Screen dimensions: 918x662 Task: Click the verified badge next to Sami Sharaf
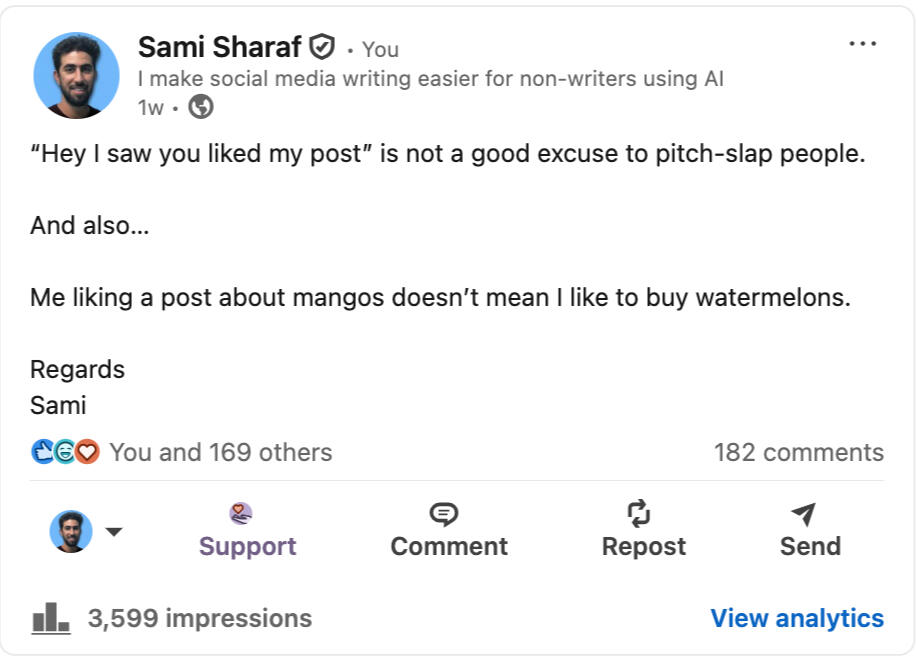click(322, 47)
